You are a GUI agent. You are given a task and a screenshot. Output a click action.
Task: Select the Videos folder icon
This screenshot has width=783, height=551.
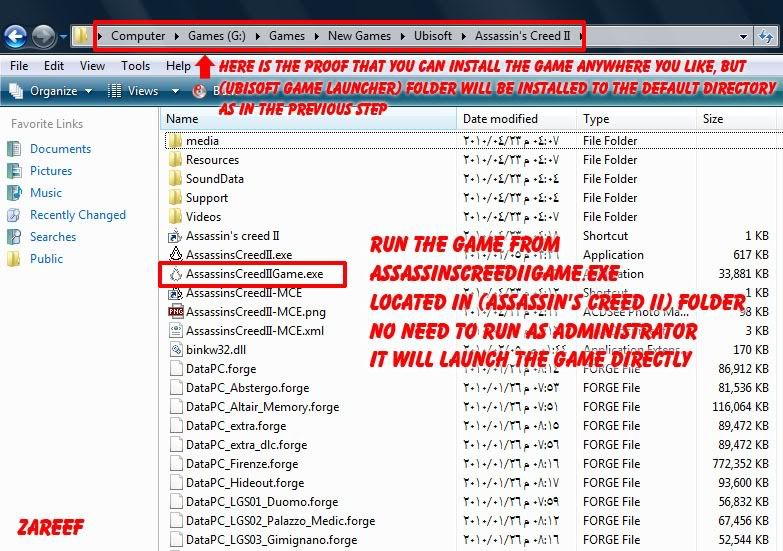coord(175,217)
